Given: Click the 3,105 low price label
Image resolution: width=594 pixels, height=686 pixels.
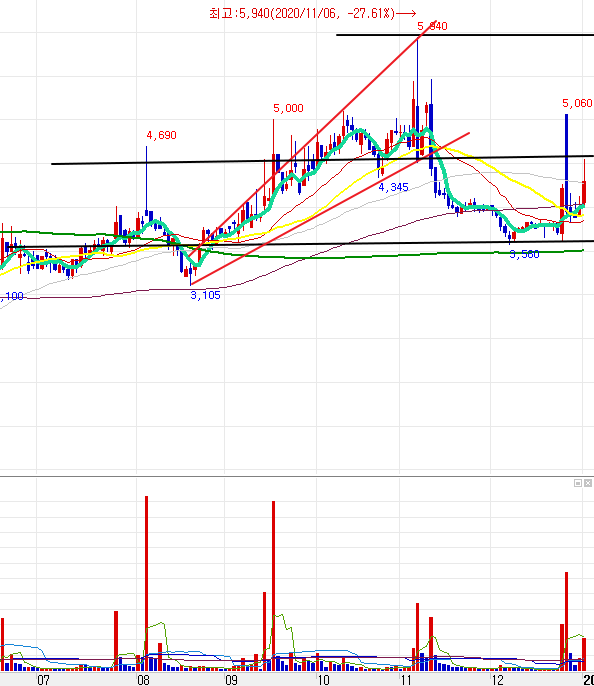Looking at the screenshot, I should (205, 295).
